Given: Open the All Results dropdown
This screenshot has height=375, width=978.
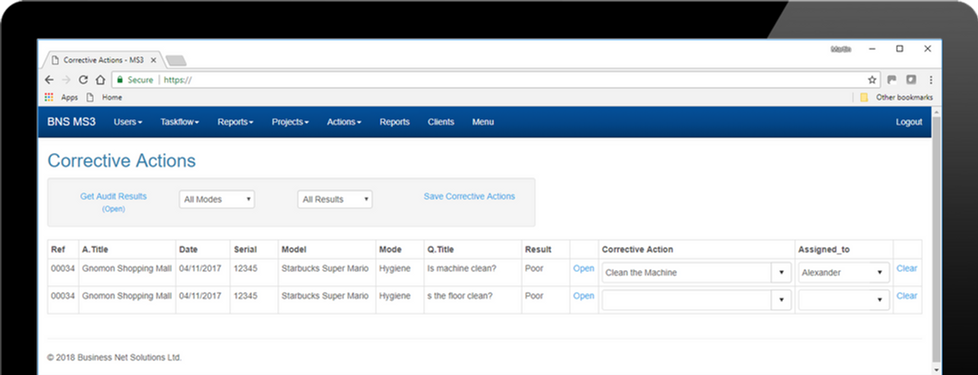Looking at the screenshot, I should click(335, 200).
